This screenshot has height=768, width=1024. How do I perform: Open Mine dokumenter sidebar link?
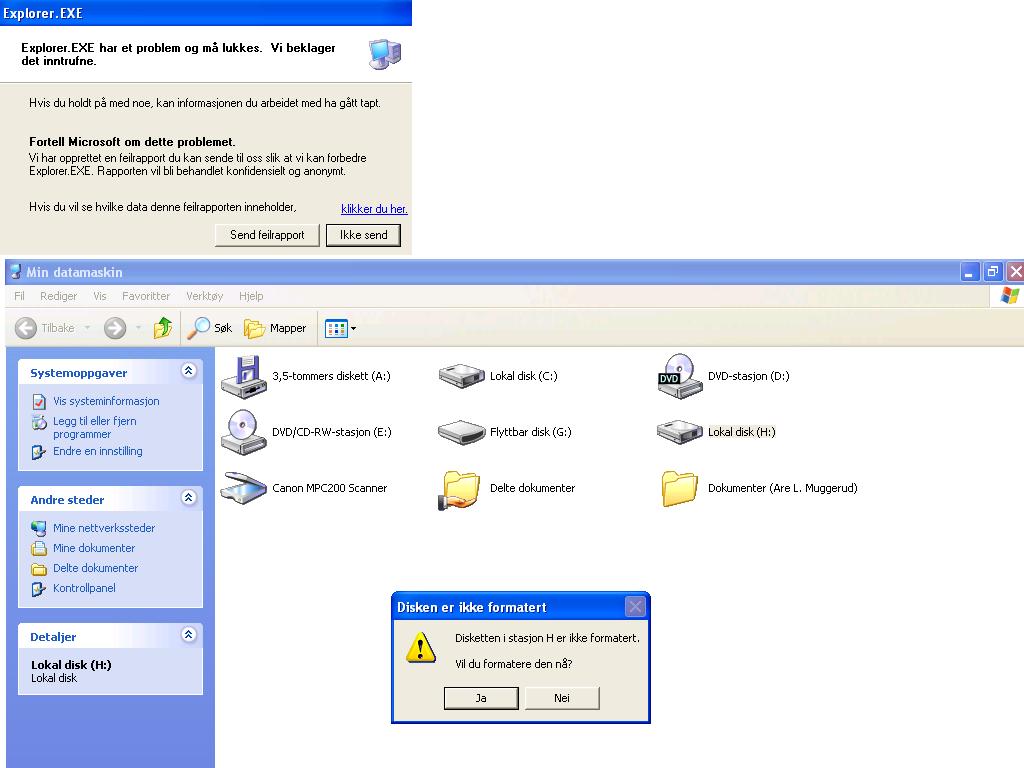point(94,548)
